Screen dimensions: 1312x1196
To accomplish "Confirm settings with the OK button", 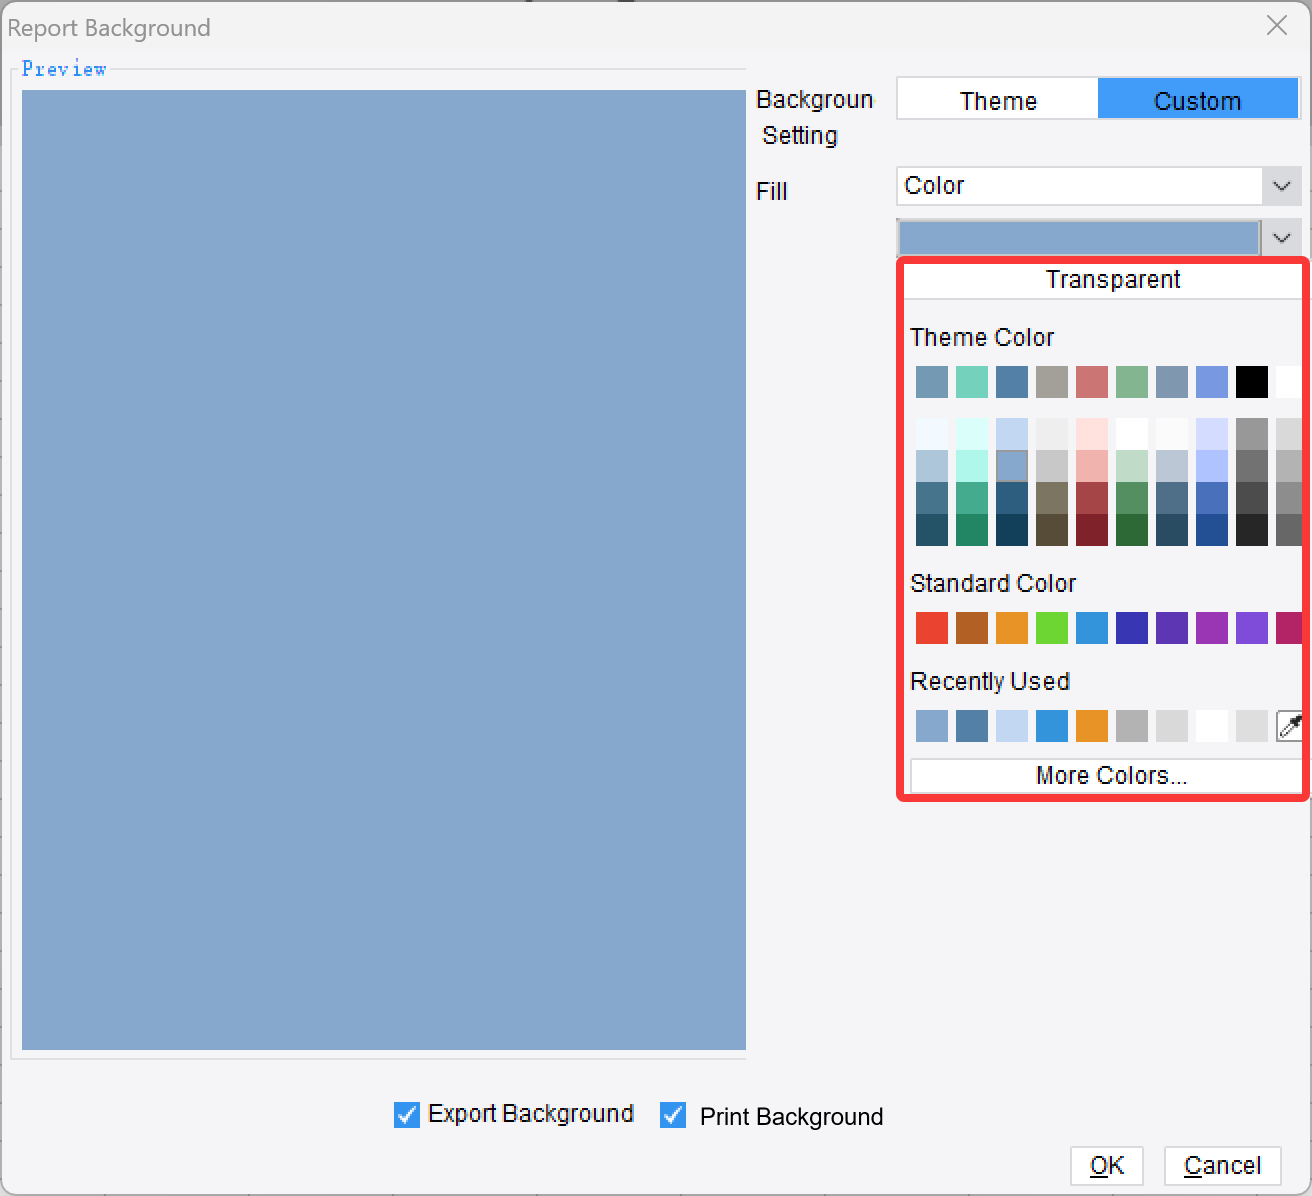I will (x=1106, y=1165).
